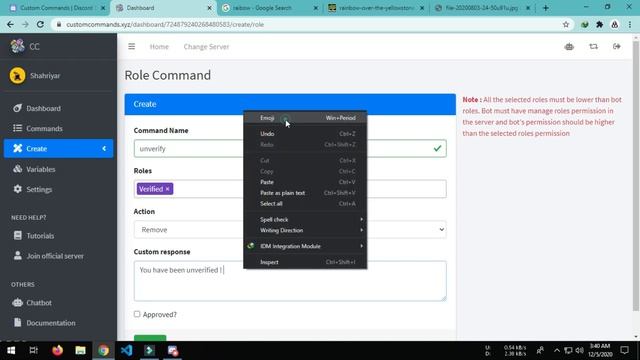Click the Chrome taskbar icon
The height and width of the screenshot is (360, 640).
point(103,350)
